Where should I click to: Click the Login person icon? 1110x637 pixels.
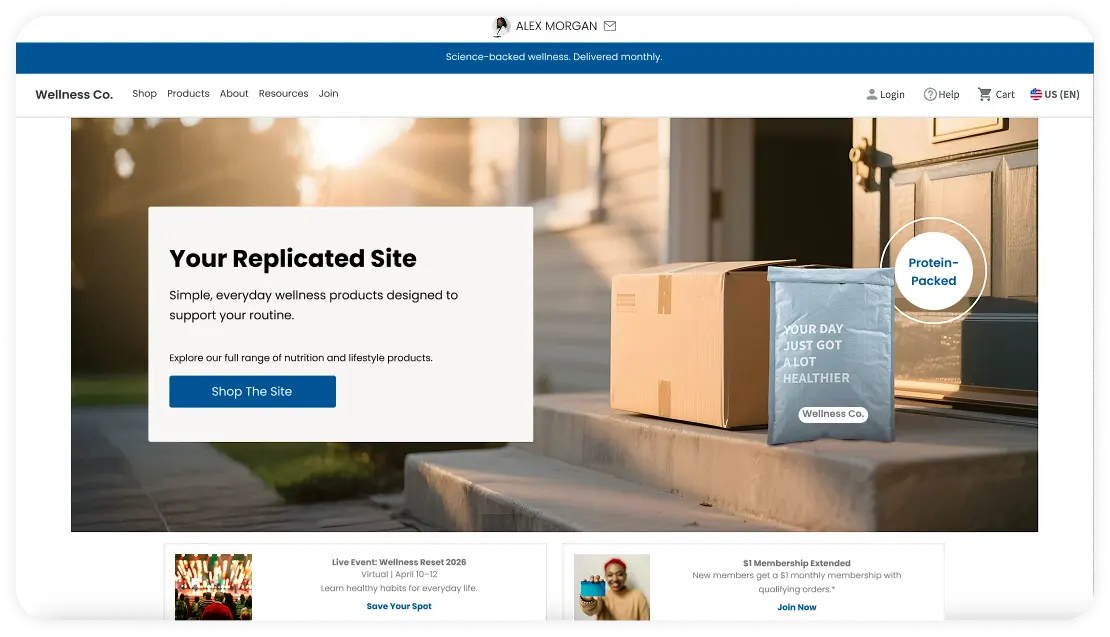click(871, 94)
